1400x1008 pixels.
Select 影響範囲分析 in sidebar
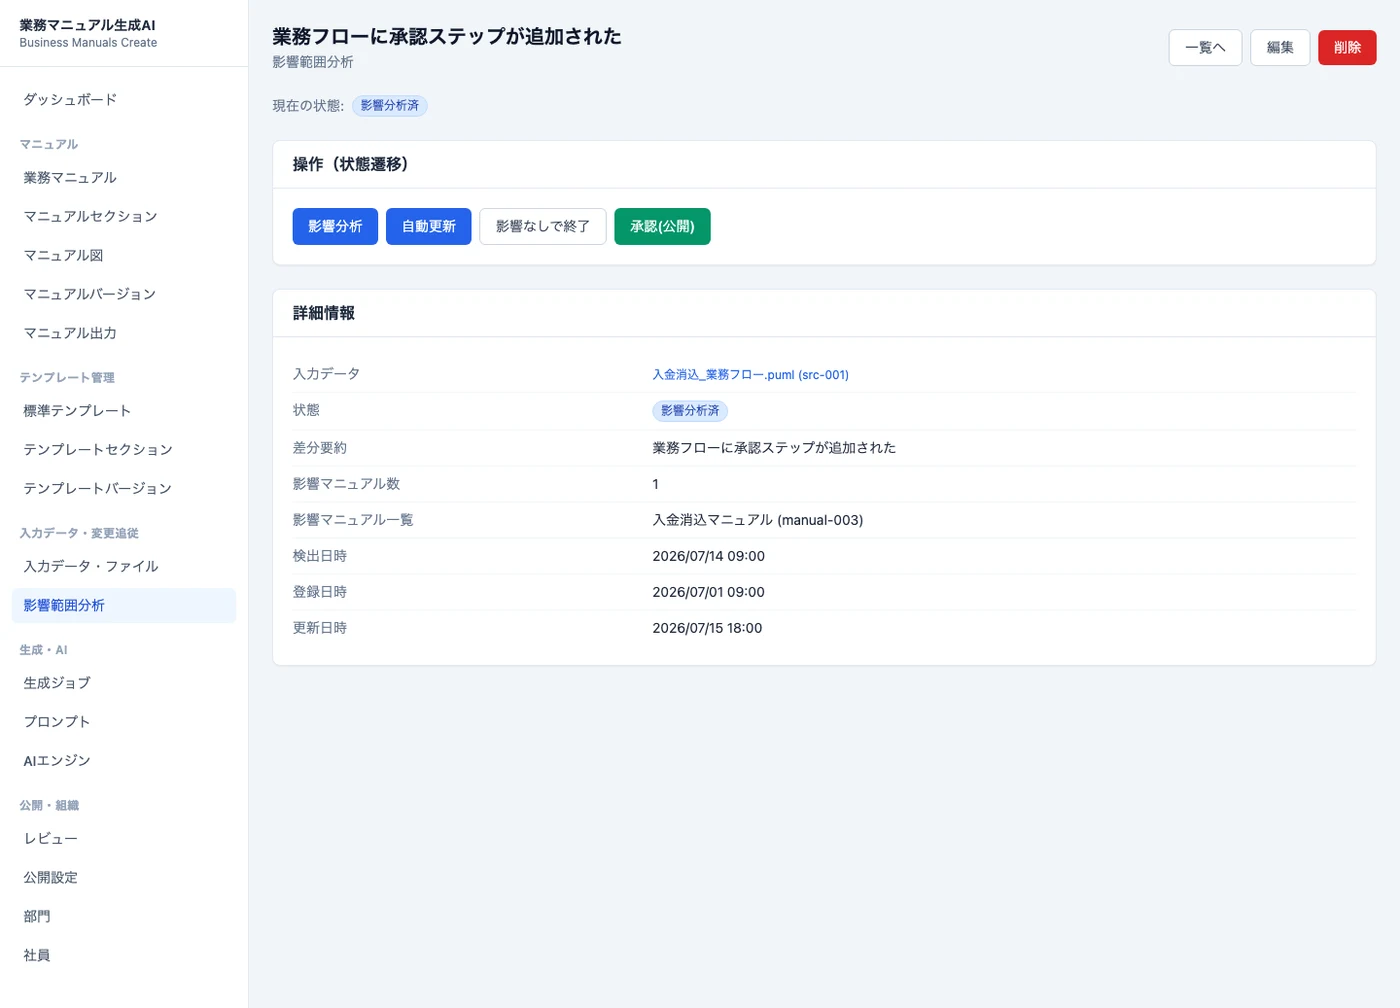124,605
